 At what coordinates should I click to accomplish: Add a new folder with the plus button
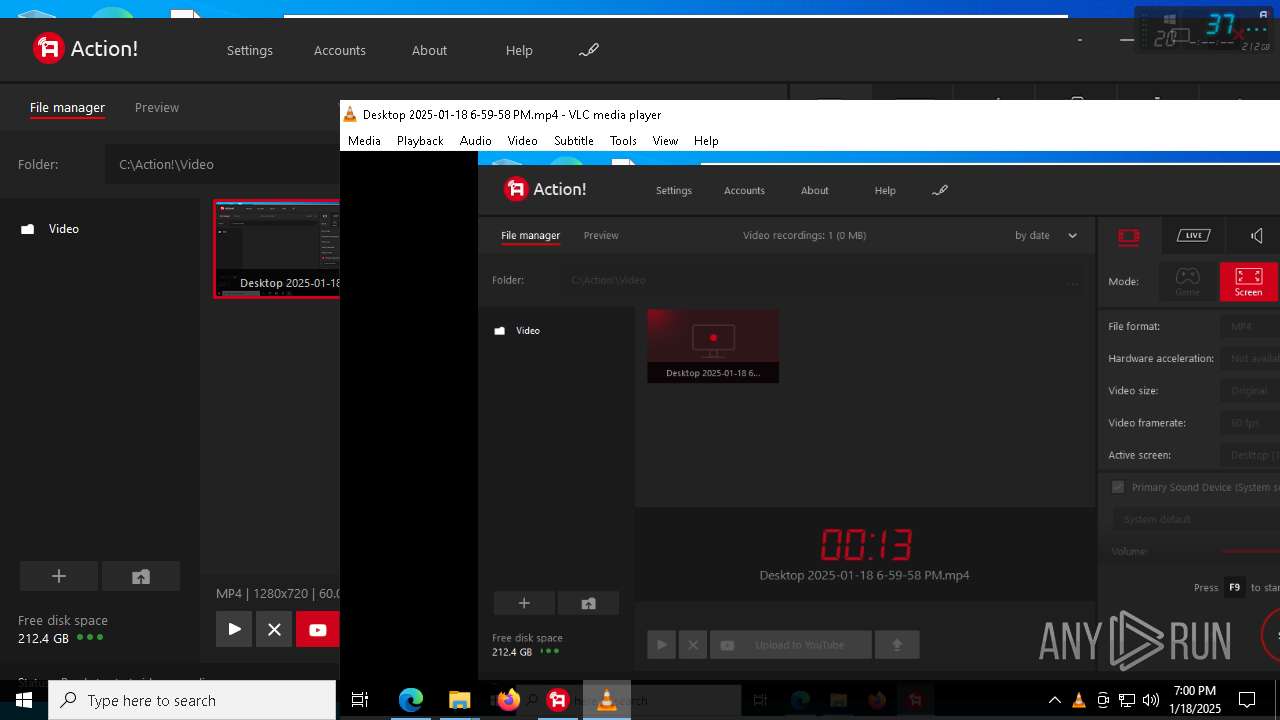pyautogui.click(x=59, y=576)
